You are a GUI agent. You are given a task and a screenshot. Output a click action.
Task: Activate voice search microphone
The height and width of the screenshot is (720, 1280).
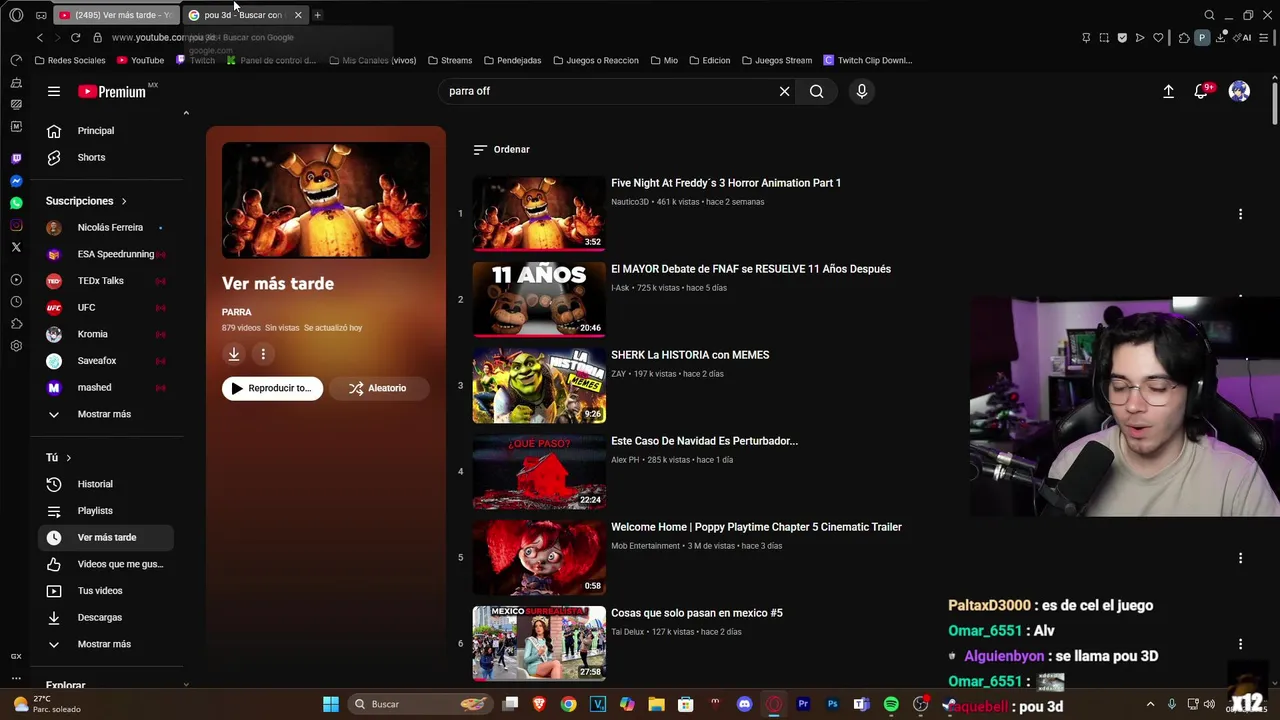[x=862, y=91]
